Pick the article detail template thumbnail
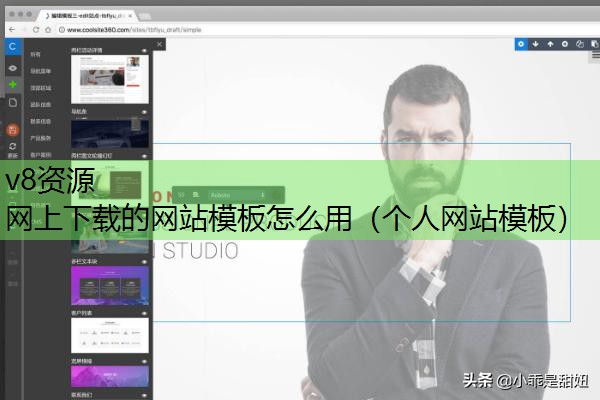600x400 pixels. 110,79
